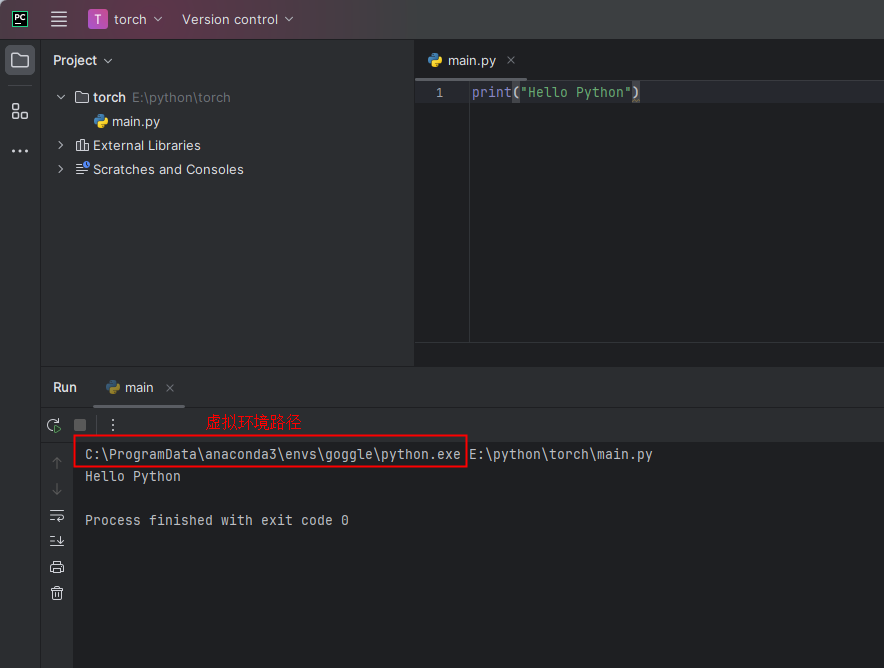Click line number 1 in the gutter

coord(439,92)
